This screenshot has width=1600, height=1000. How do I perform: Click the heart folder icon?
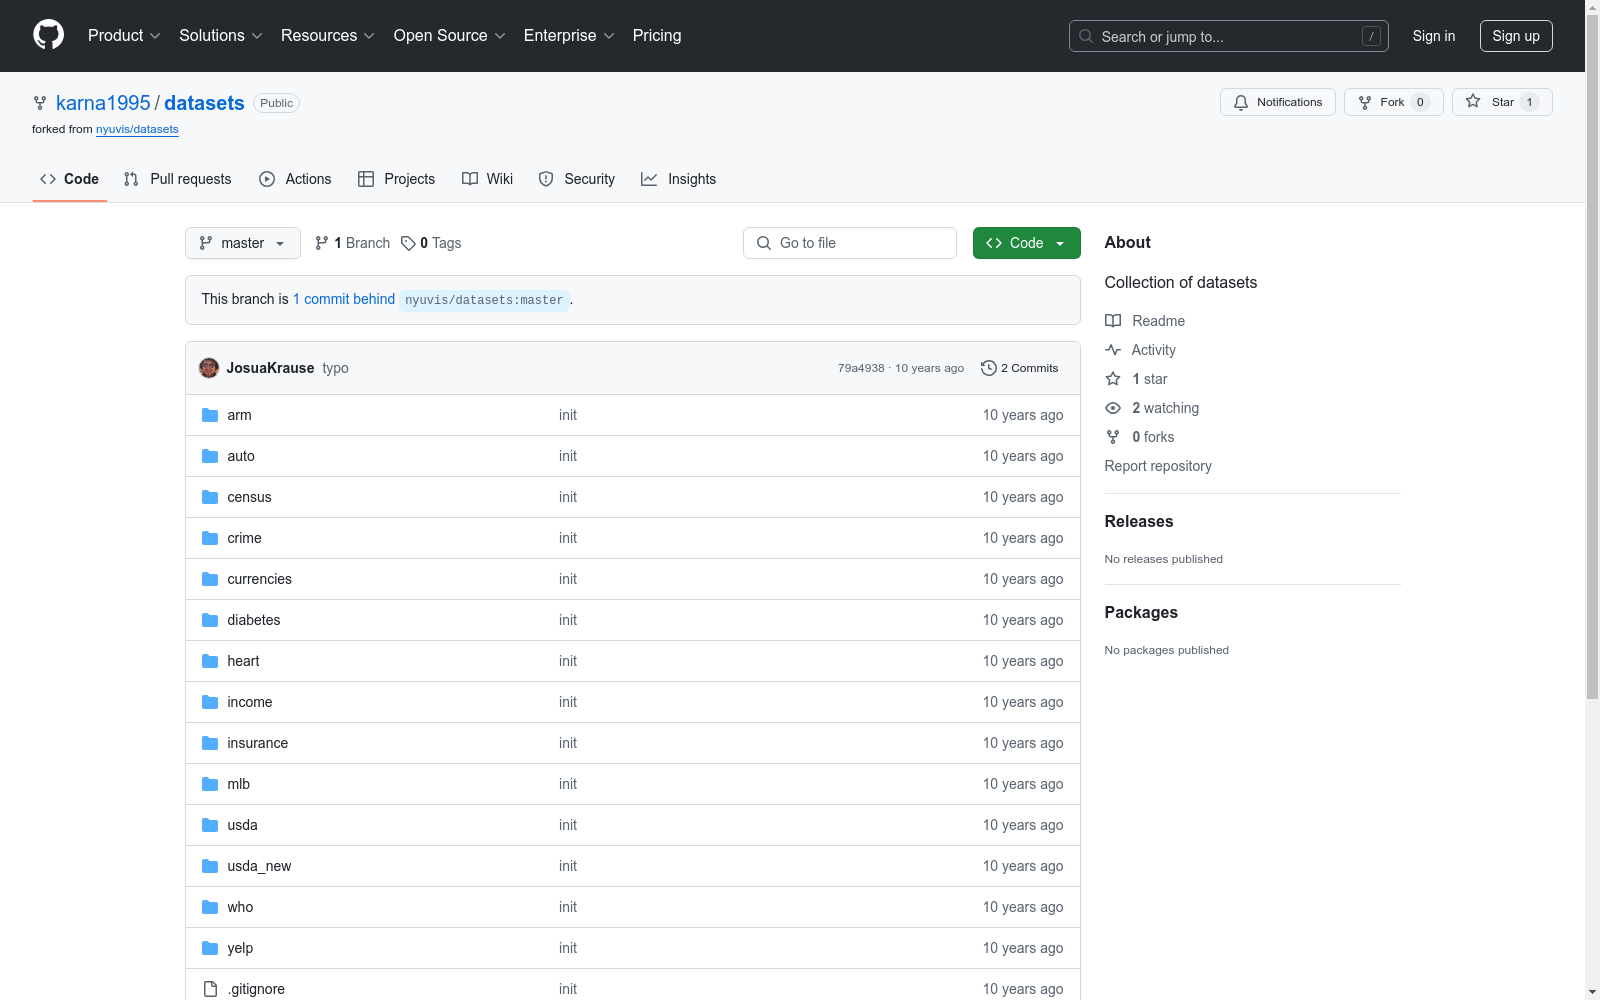point(210,661)
